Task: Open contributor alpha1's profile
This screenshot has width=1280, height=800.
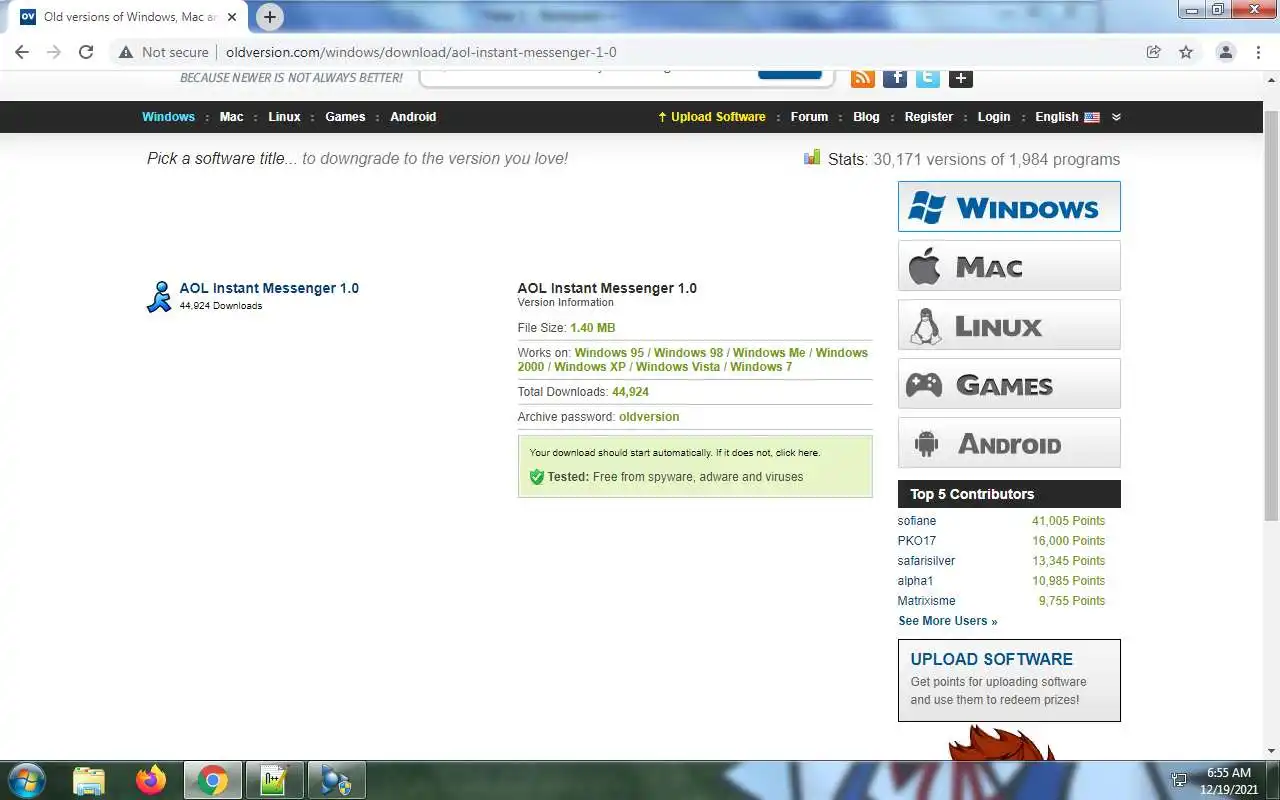Action: (x=915, y=581)
